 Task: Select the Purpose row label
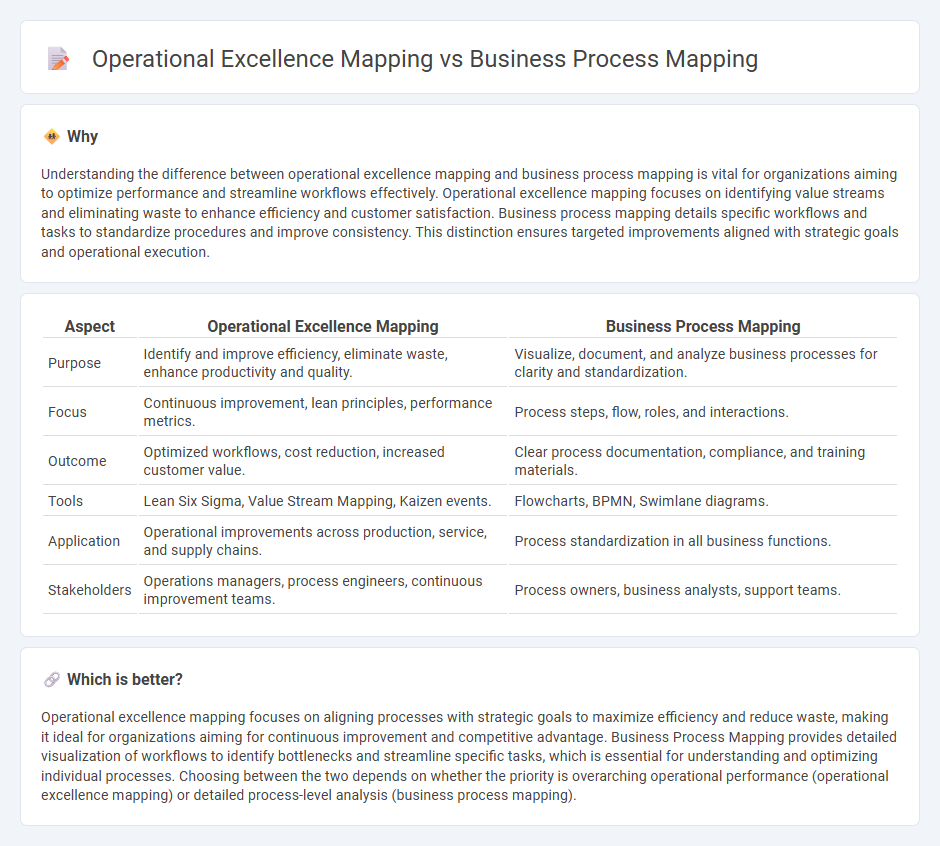(74, 363)
